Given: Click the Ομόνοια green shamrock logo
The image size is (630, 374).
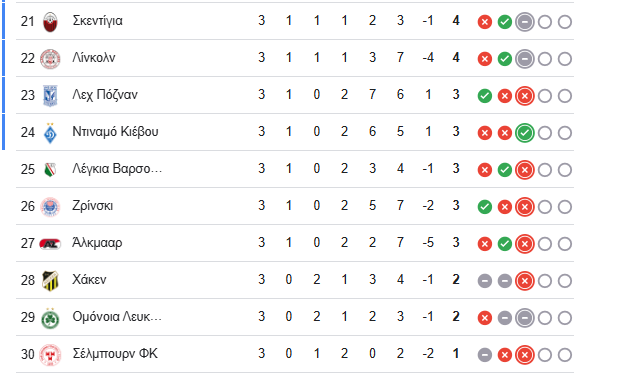Looking at the screenshot, I should tap(50, 318).
